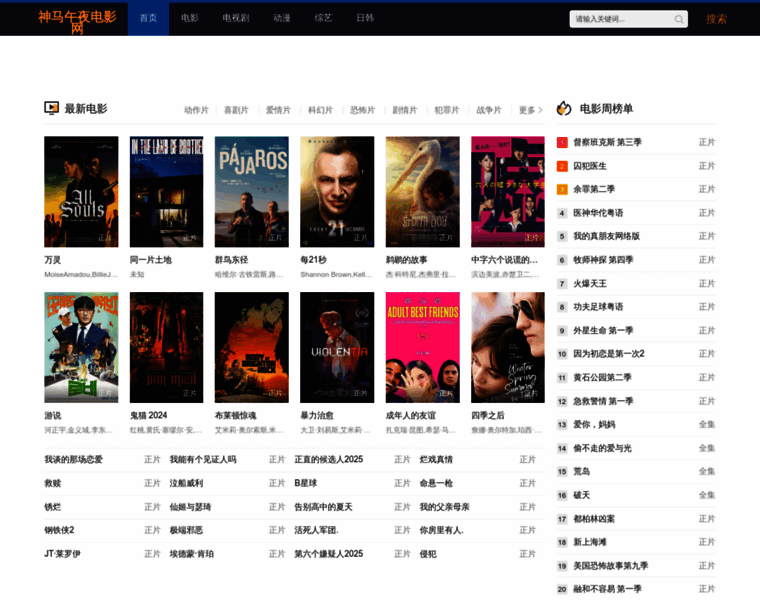The height and width of the screenshot is (600, 760).
Task: Open the 动漫 navigation tab
Action: pyautogui.click(x=282, y=18)
